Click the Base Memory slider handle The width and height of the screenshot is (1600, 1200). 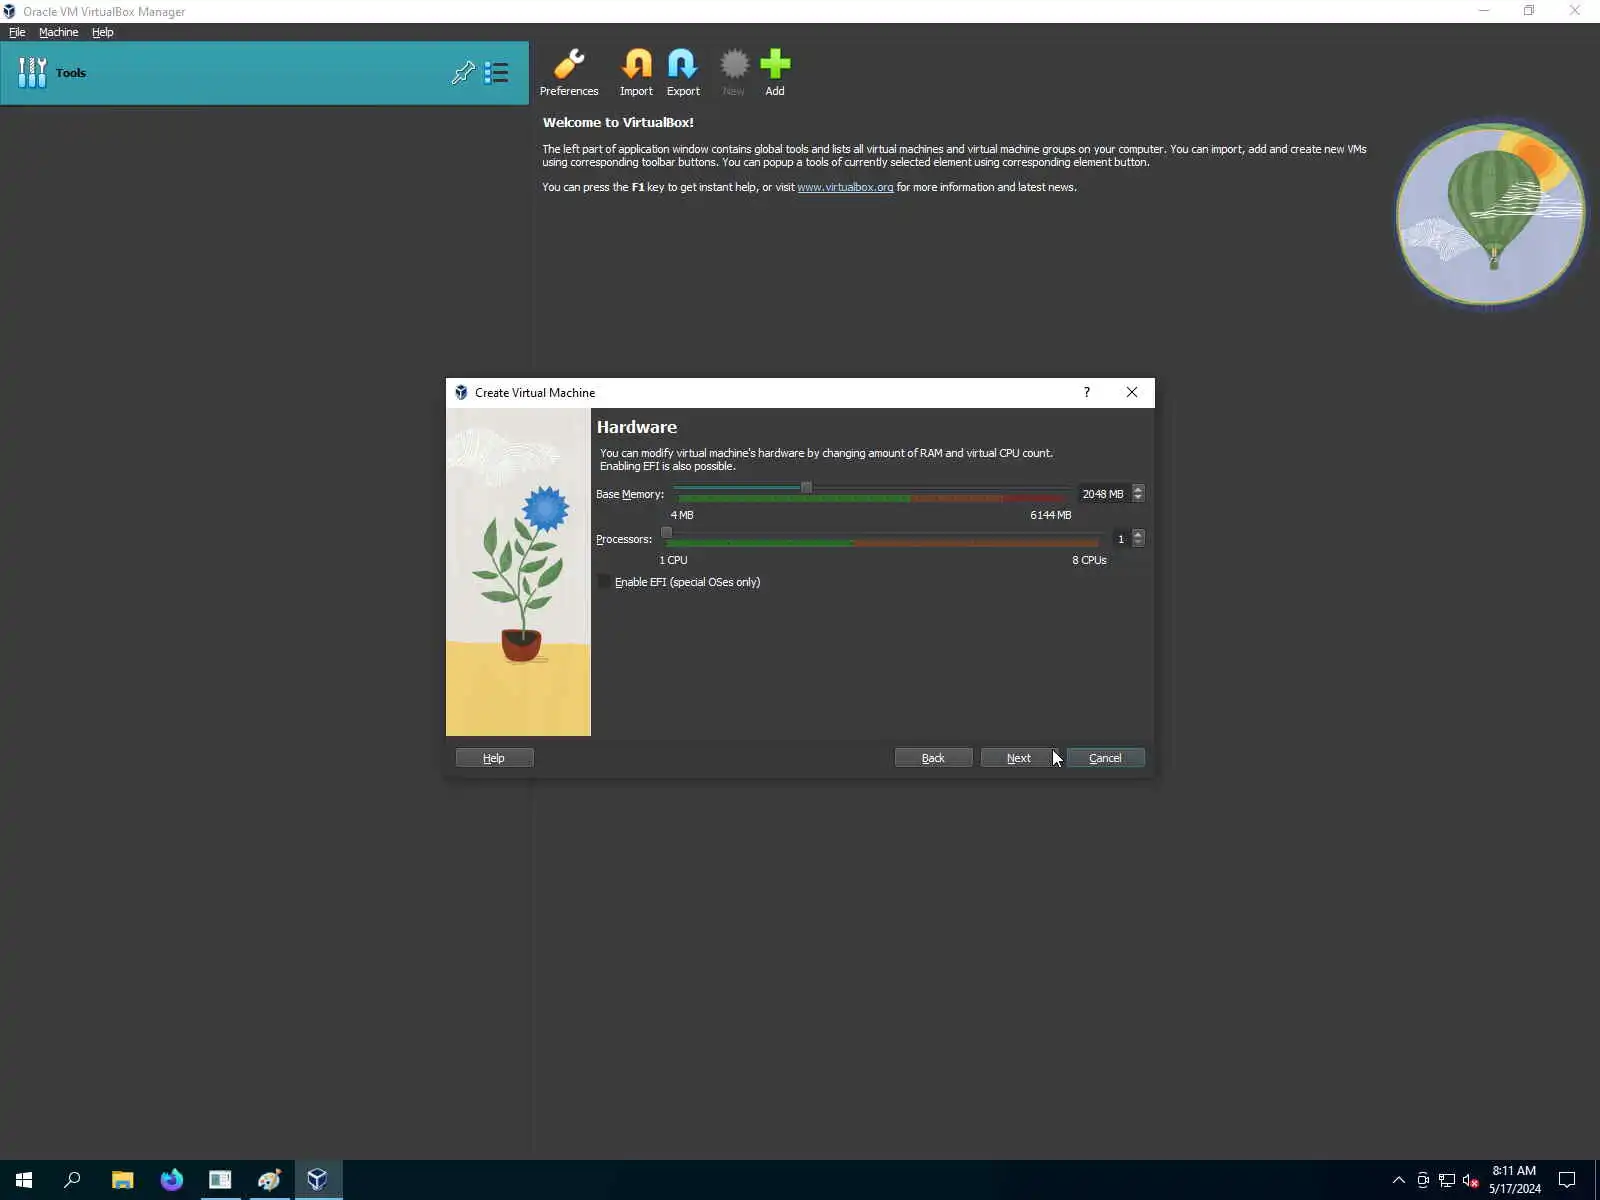tap(806, 488)
